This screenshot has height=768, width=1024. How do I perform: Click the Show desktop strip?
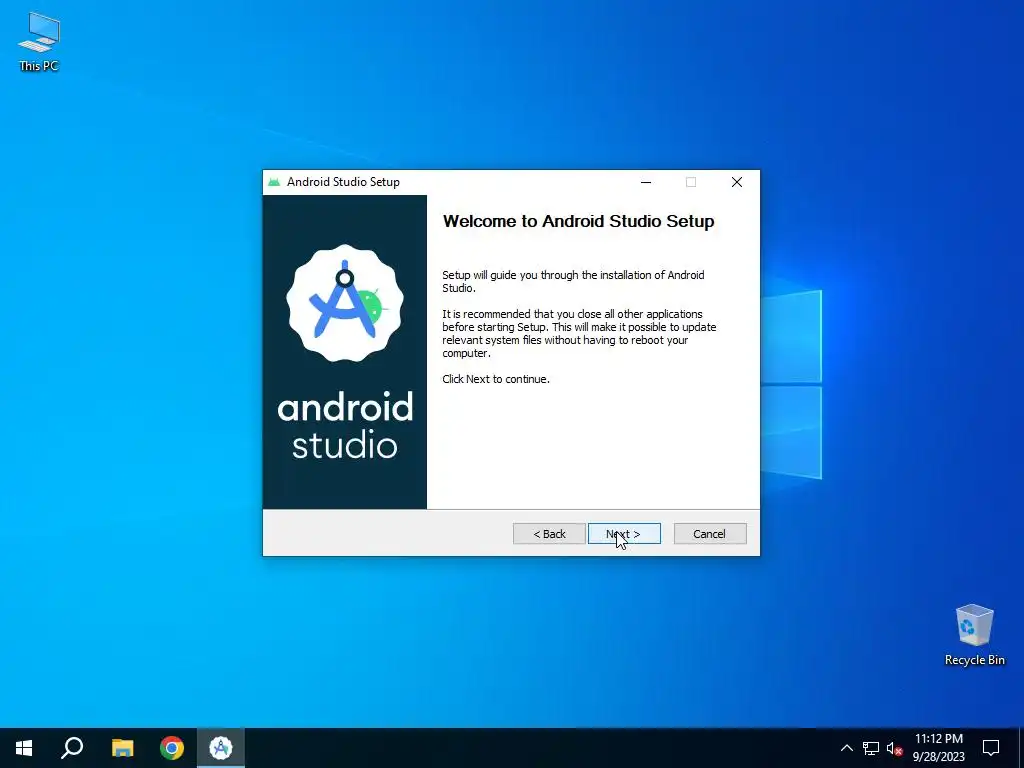(x=1021, y=748)
